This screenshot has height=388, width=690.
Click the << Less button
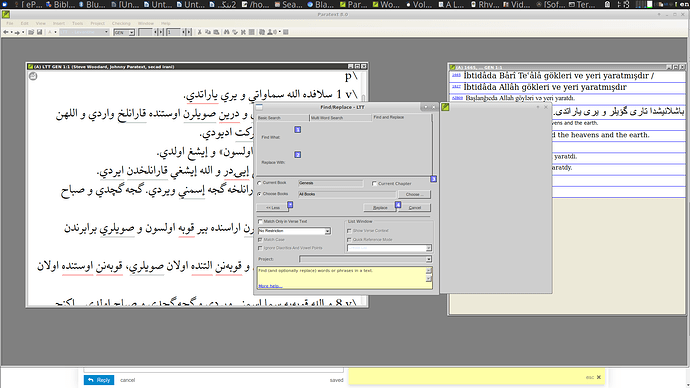tap(273, 208)
